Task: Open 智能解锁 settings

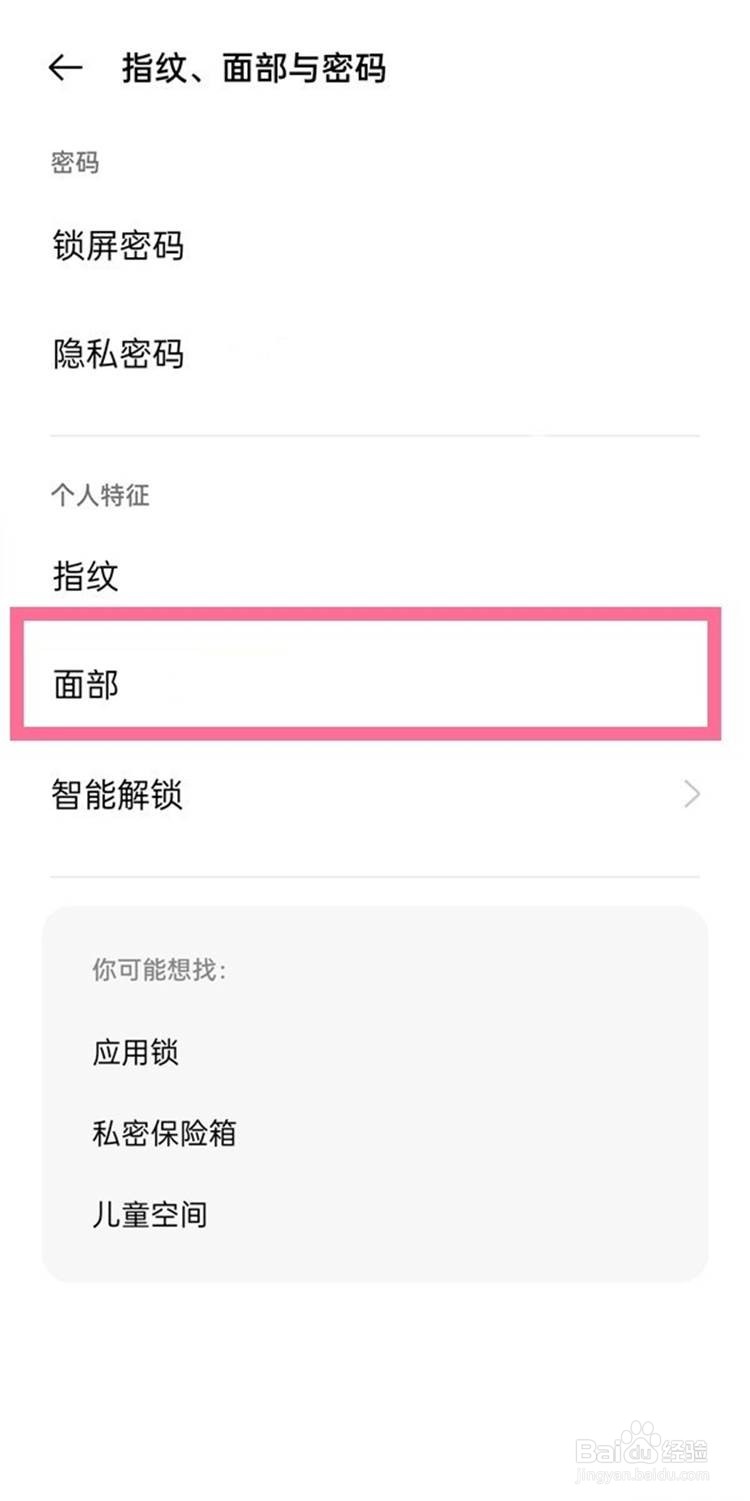Action: pos(118,796)
